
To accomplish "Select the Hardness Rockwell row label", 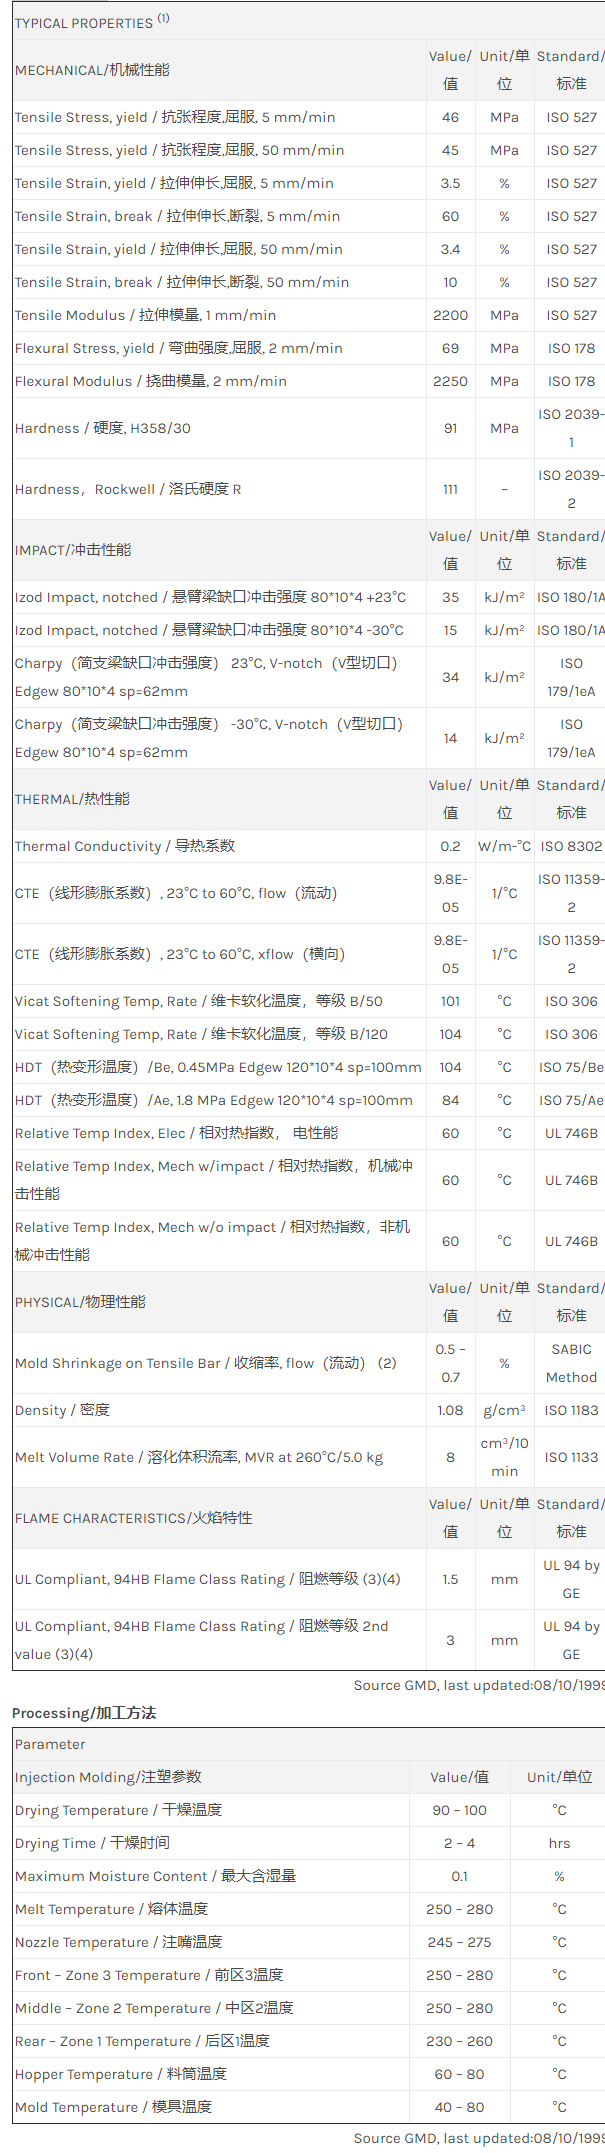I will [x=128, y=489].
